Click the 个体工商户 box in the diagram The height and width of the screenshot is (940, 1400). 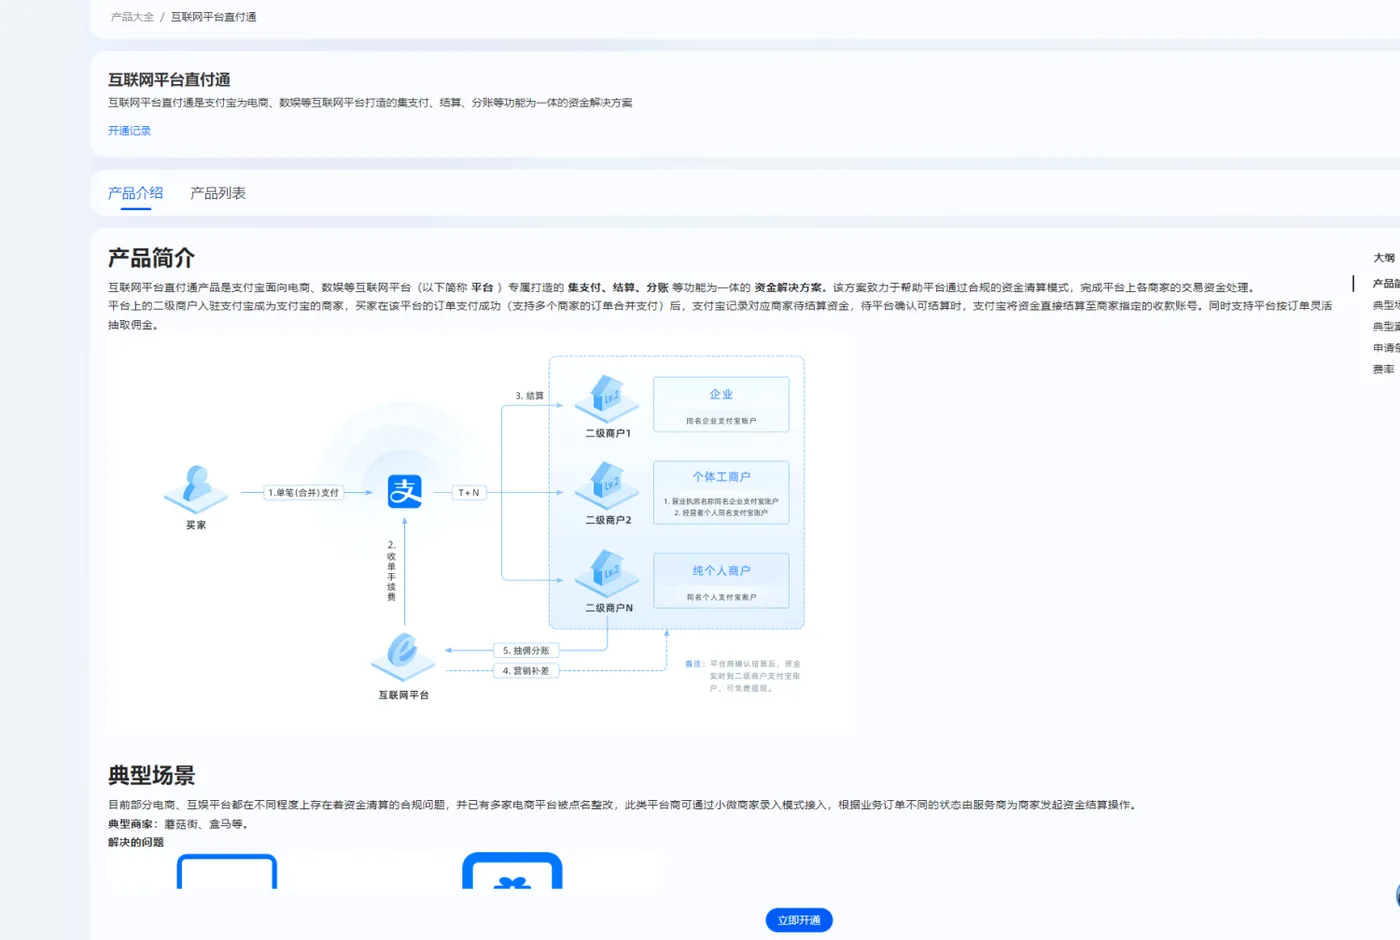tap(721, 492)
